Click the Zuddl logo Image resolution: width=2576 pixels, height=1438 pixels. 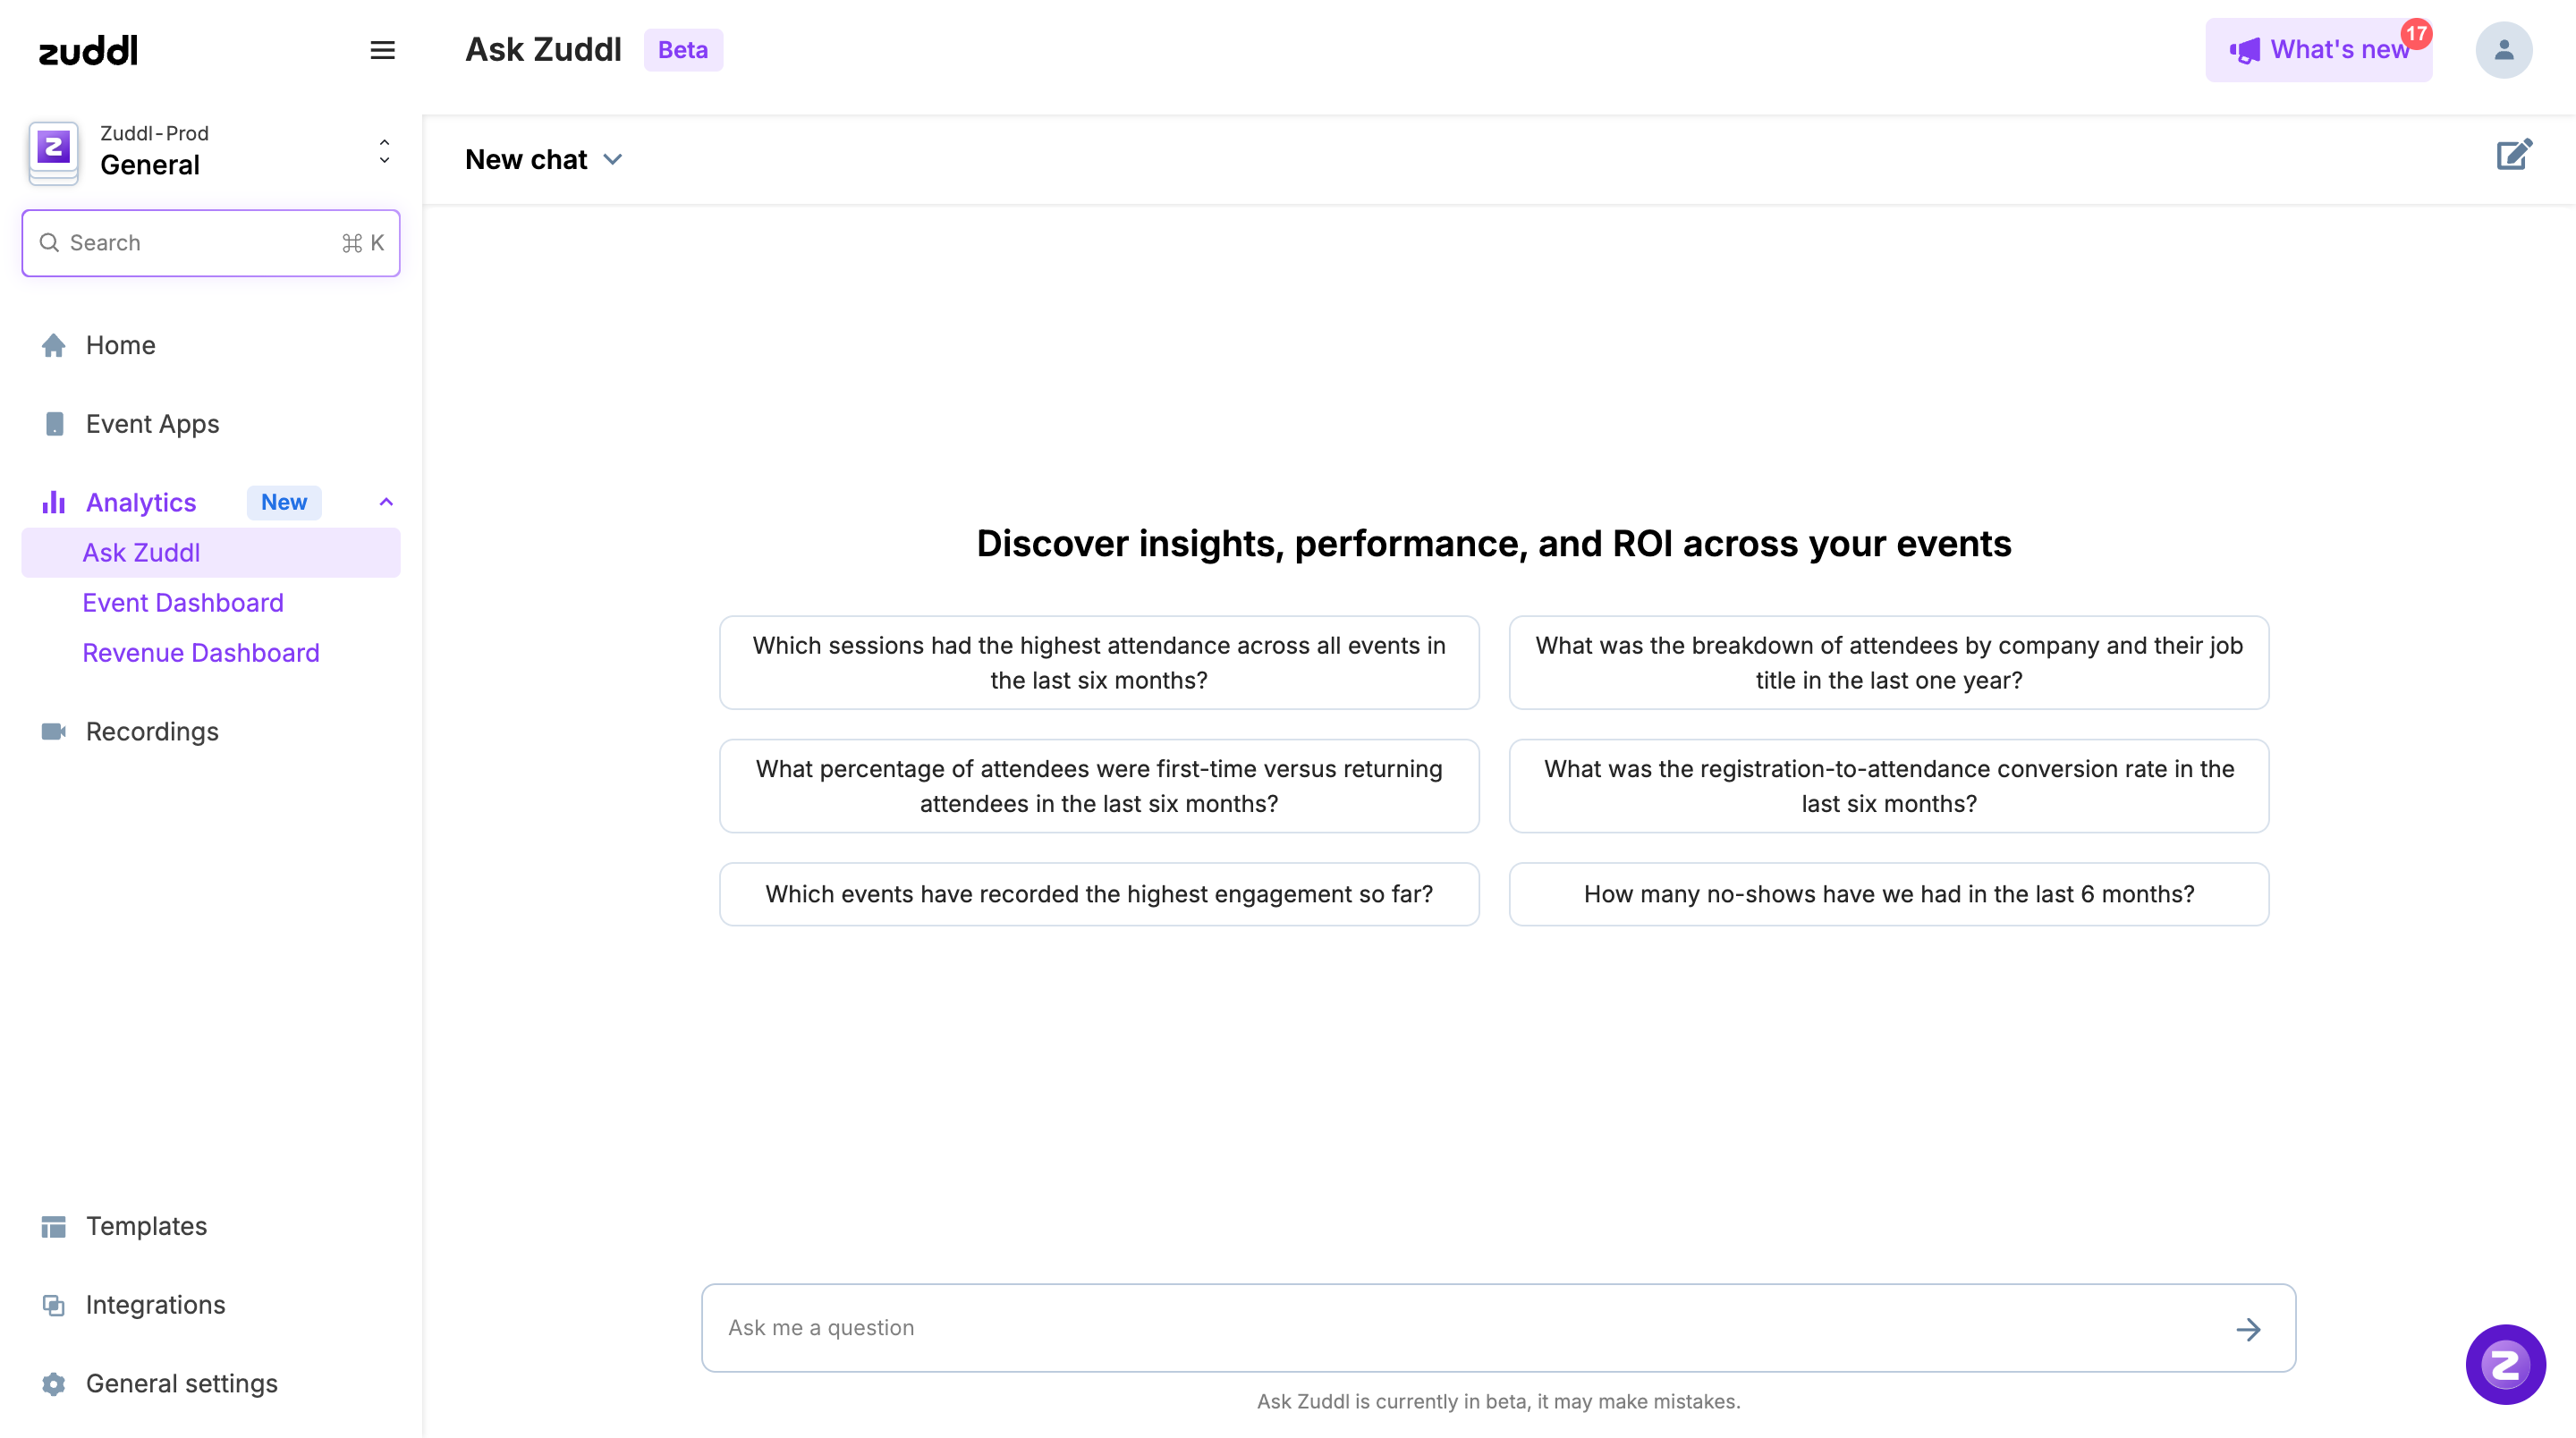tap(88, 50)
